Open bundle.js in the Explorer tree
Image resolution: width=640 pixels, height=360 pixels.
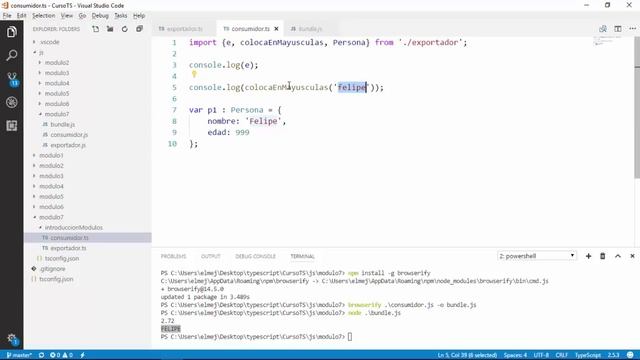(x=62, y=124)
